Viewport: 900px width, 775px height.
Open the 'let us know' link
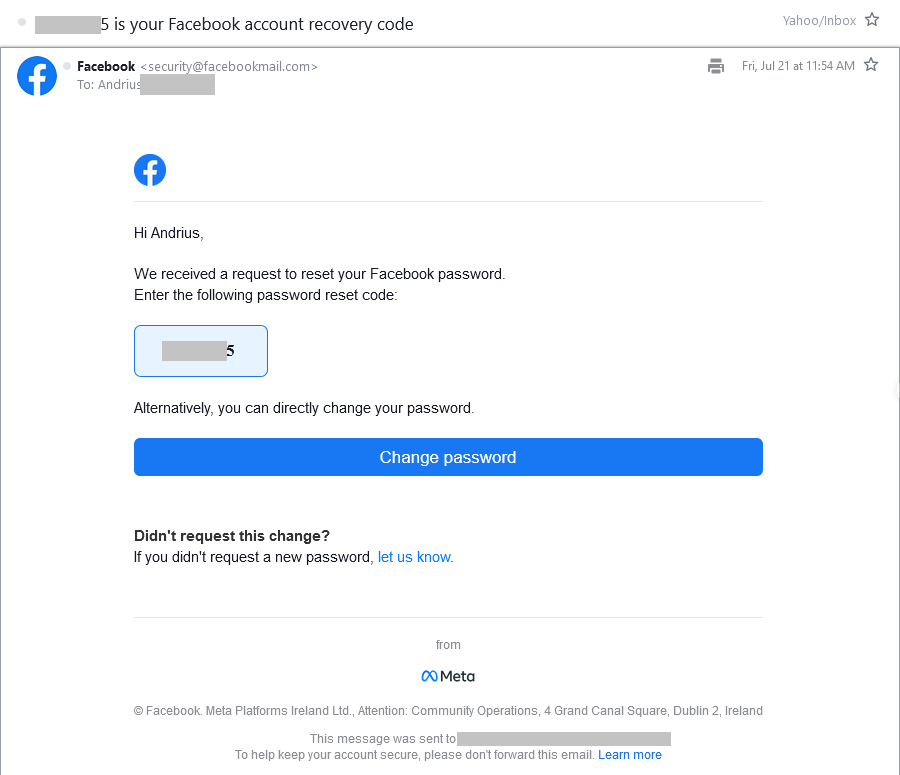[414, 557]
